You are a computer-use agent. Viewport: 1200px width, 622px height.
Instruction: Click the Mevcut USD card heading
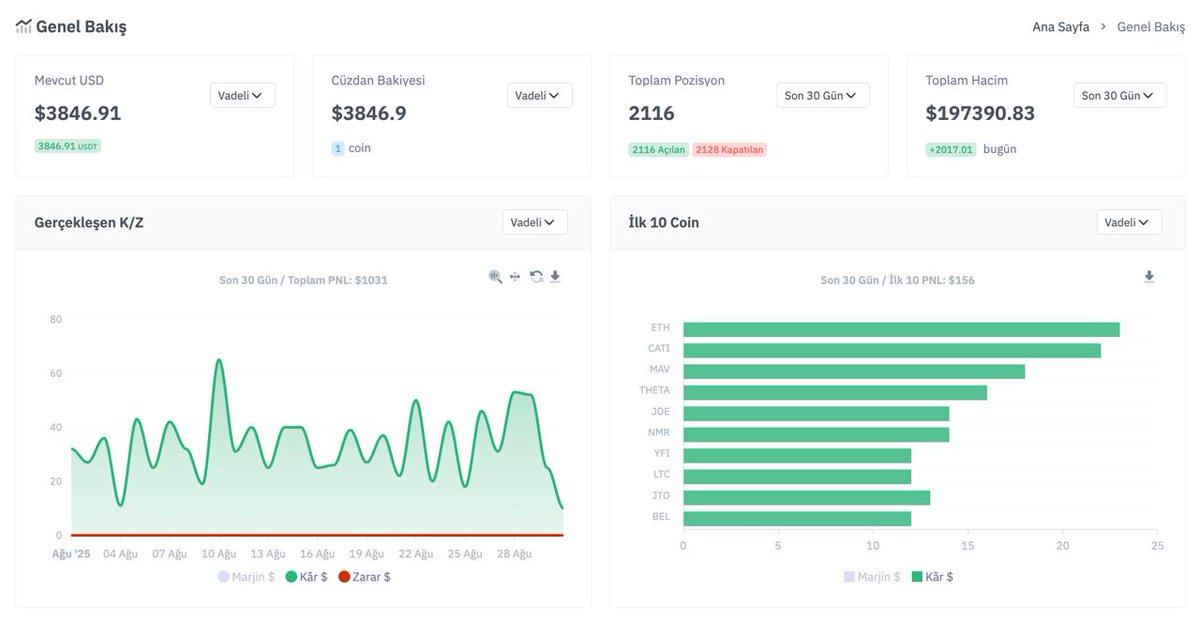click(69, 80)
